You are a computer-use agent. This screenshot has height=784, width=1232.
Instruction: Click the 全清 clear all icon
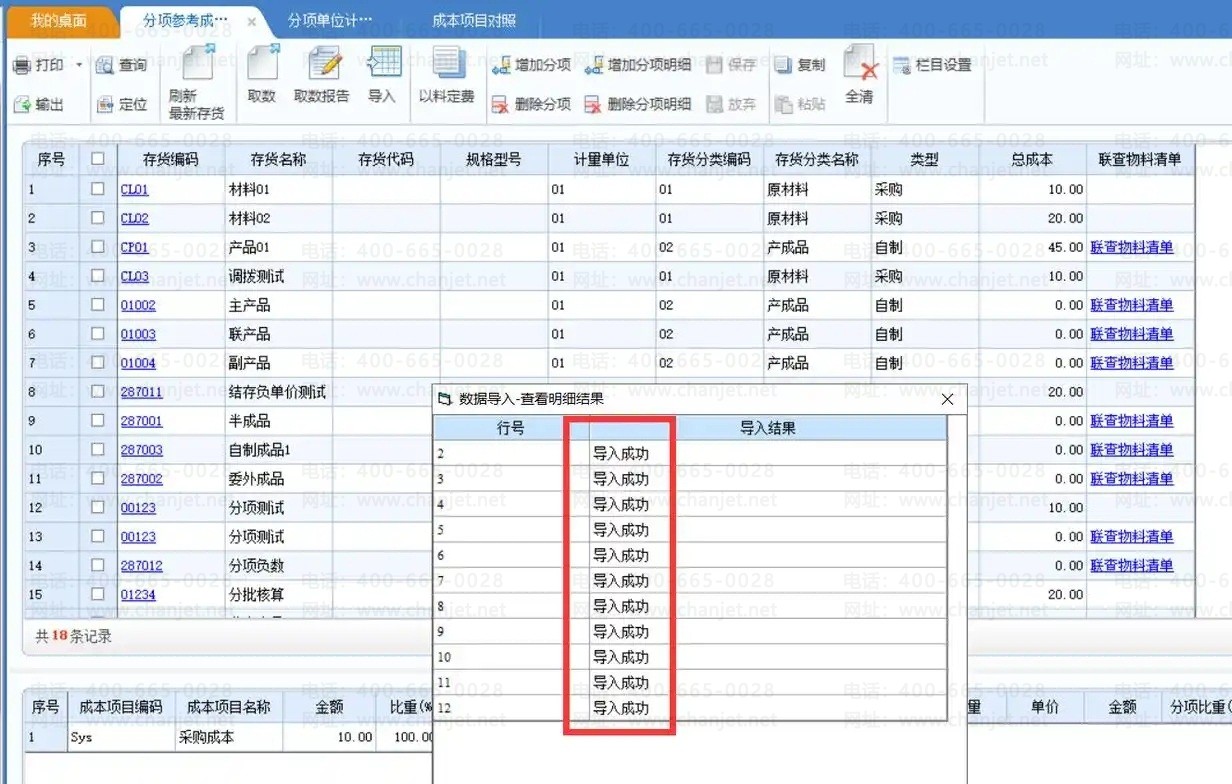pos(860,73)
